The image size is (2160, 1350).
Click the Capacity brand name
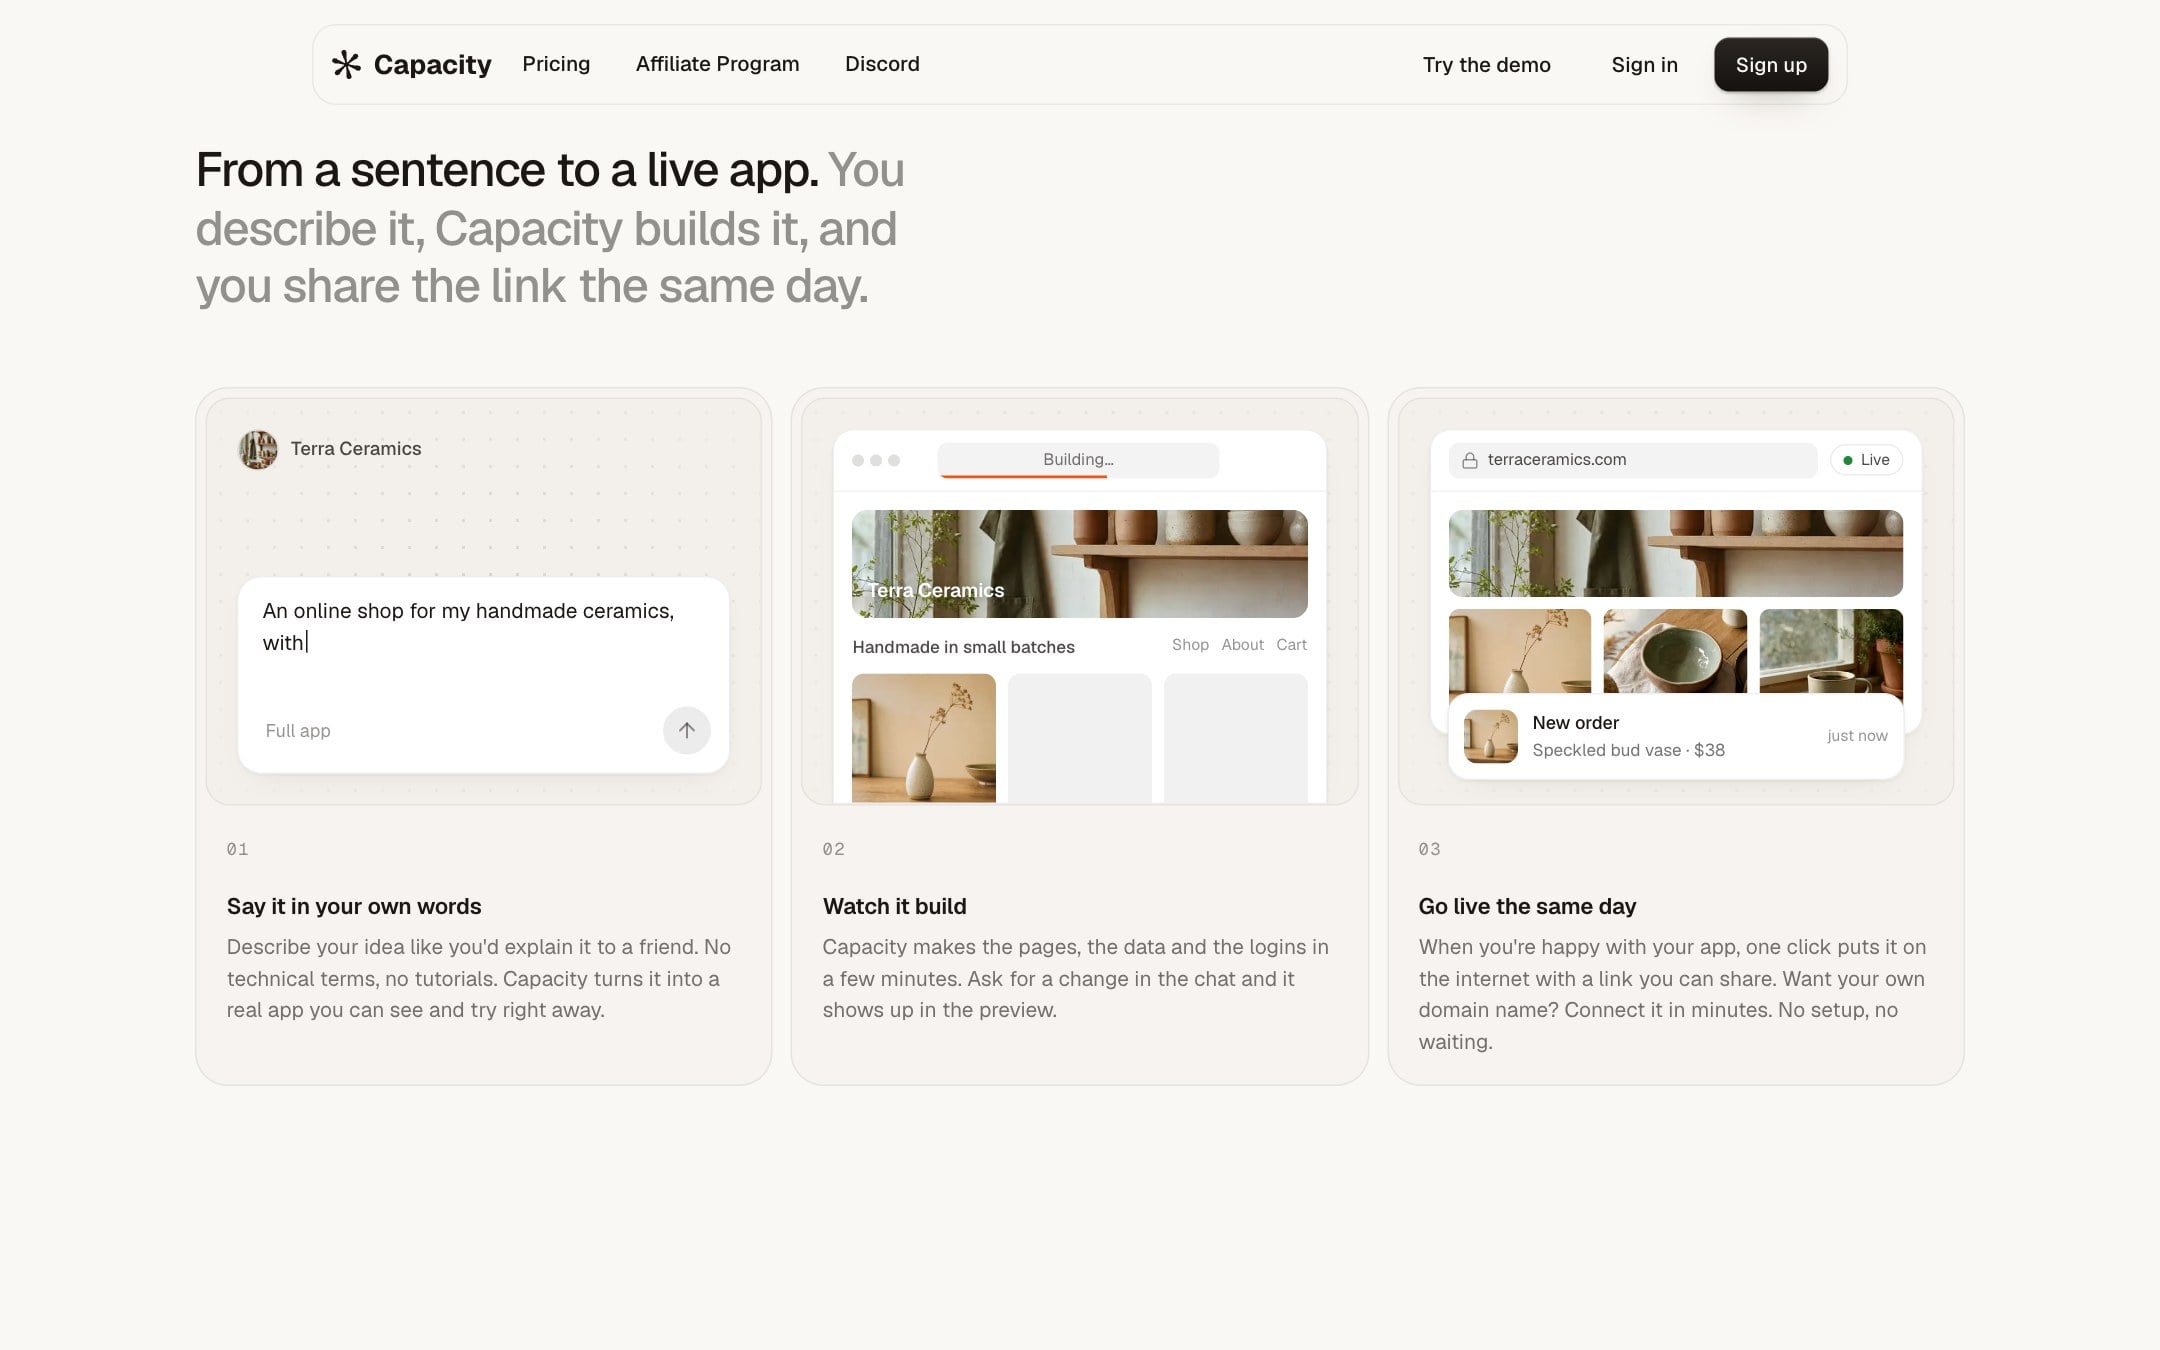pos(432,65)
